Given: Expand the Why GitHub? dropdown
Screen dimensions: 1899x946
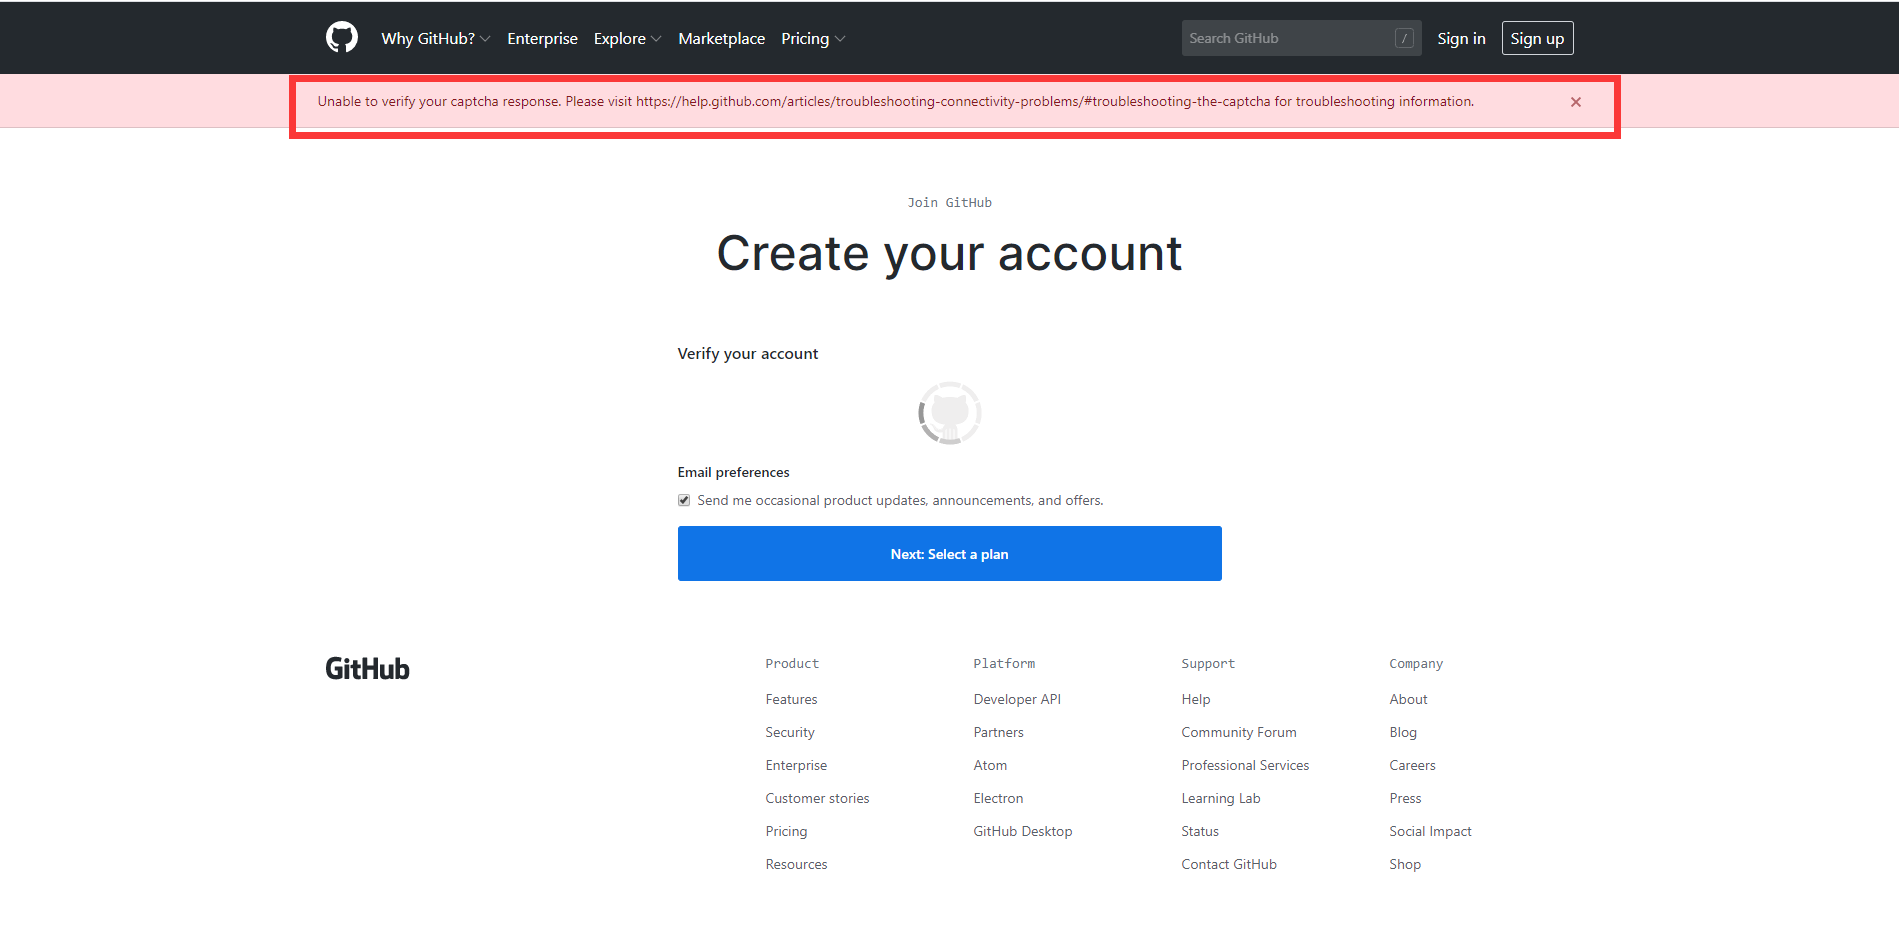Looking at the screenshot, I should (x=434, y=38).
